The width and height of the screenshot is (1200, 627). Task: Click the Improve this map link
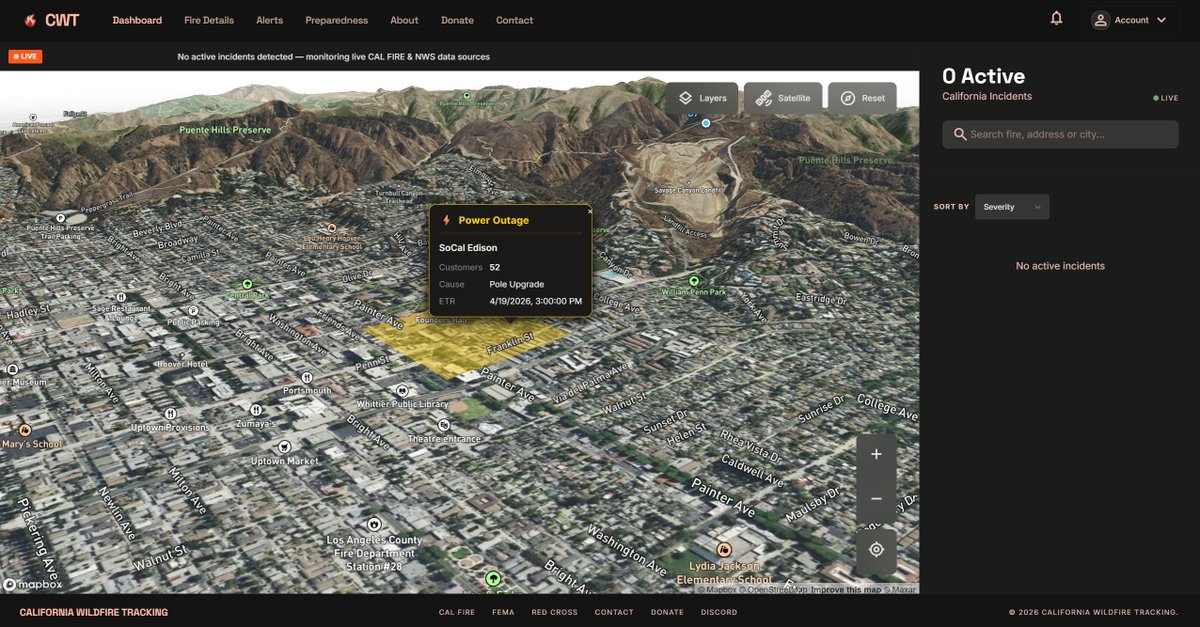845,589
